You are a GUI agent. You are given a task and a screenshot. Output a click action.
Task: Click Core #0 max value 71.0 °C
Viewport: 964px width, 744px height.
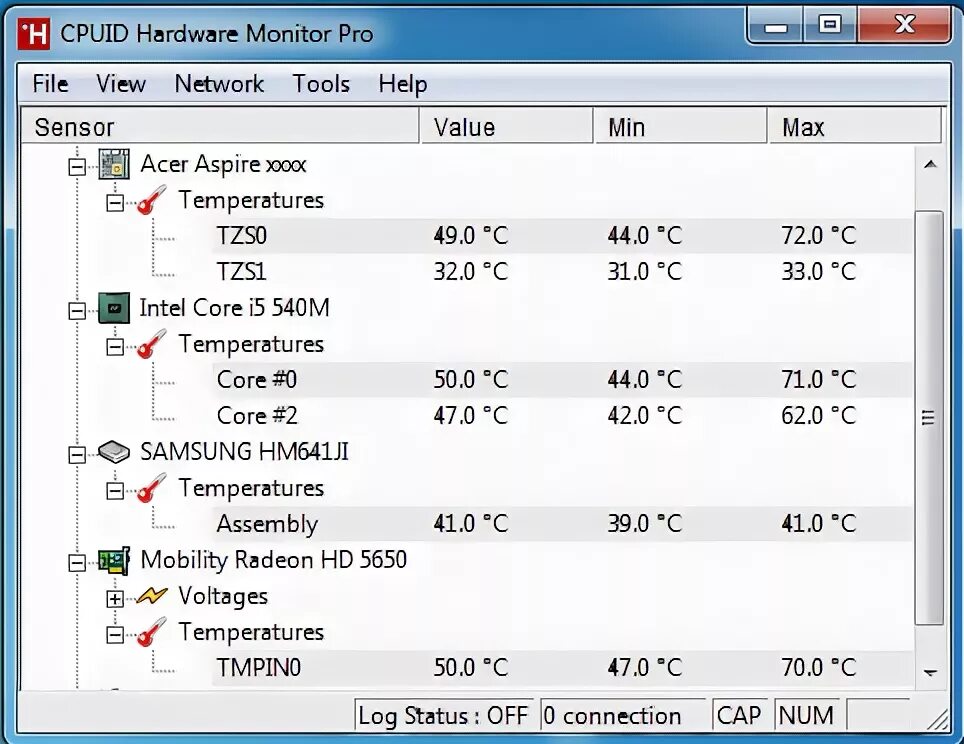tap(818, 379)
